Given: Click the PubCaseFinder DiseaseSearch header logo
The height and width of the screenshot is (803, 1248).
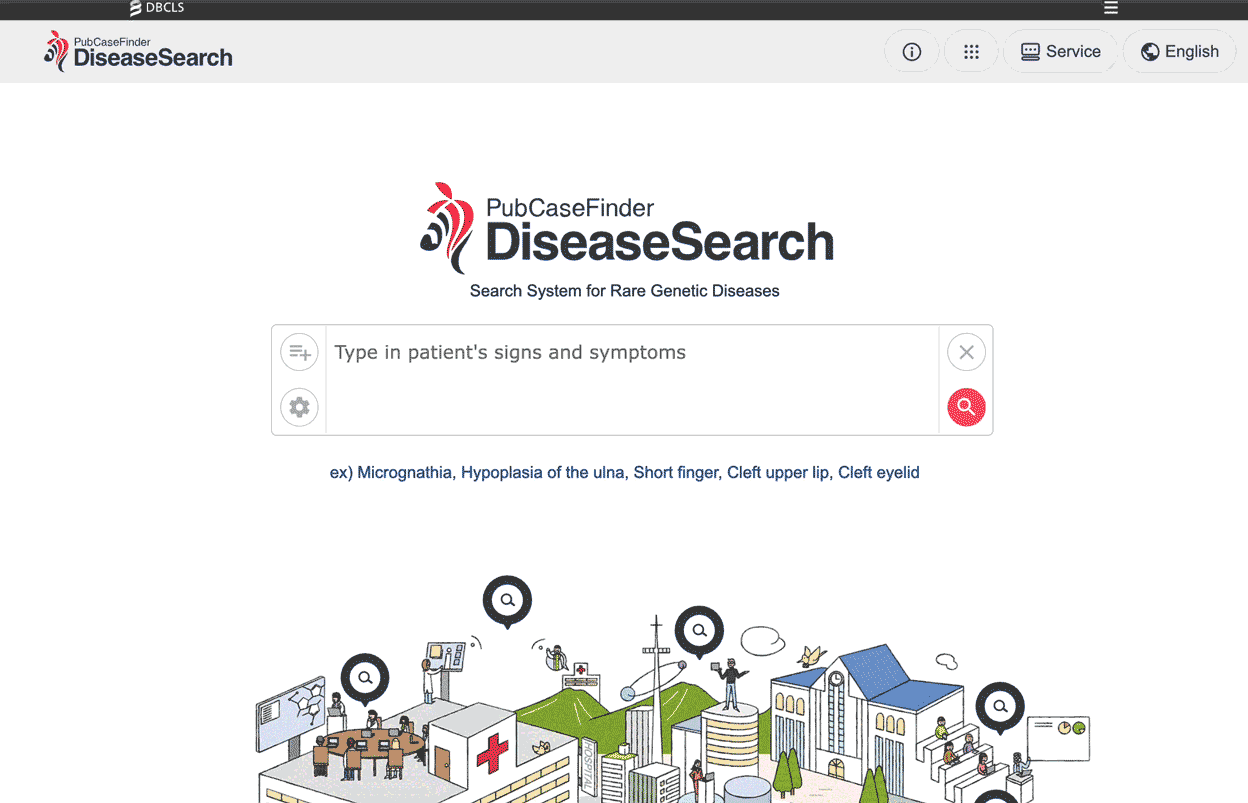Looking at the screenshot, I should pos(138,51).
